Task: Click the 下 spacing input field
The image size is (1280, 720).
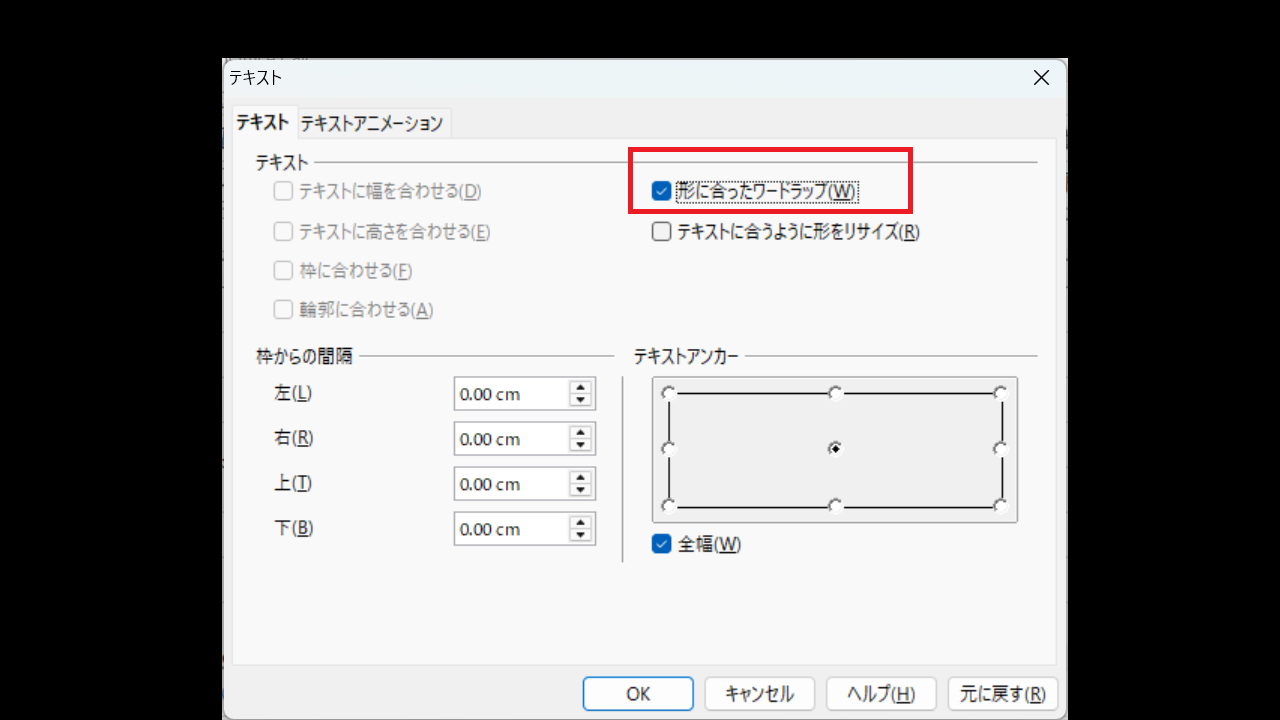Action: click(510, 529)
